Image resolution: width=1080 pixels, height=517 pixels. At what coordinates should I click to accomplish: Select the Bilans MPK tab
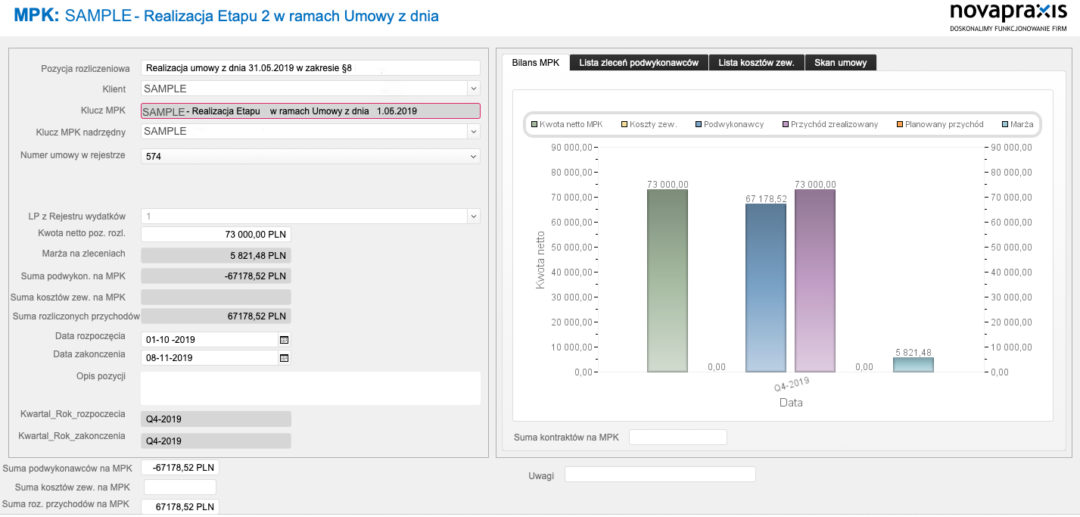click(535, 63)
